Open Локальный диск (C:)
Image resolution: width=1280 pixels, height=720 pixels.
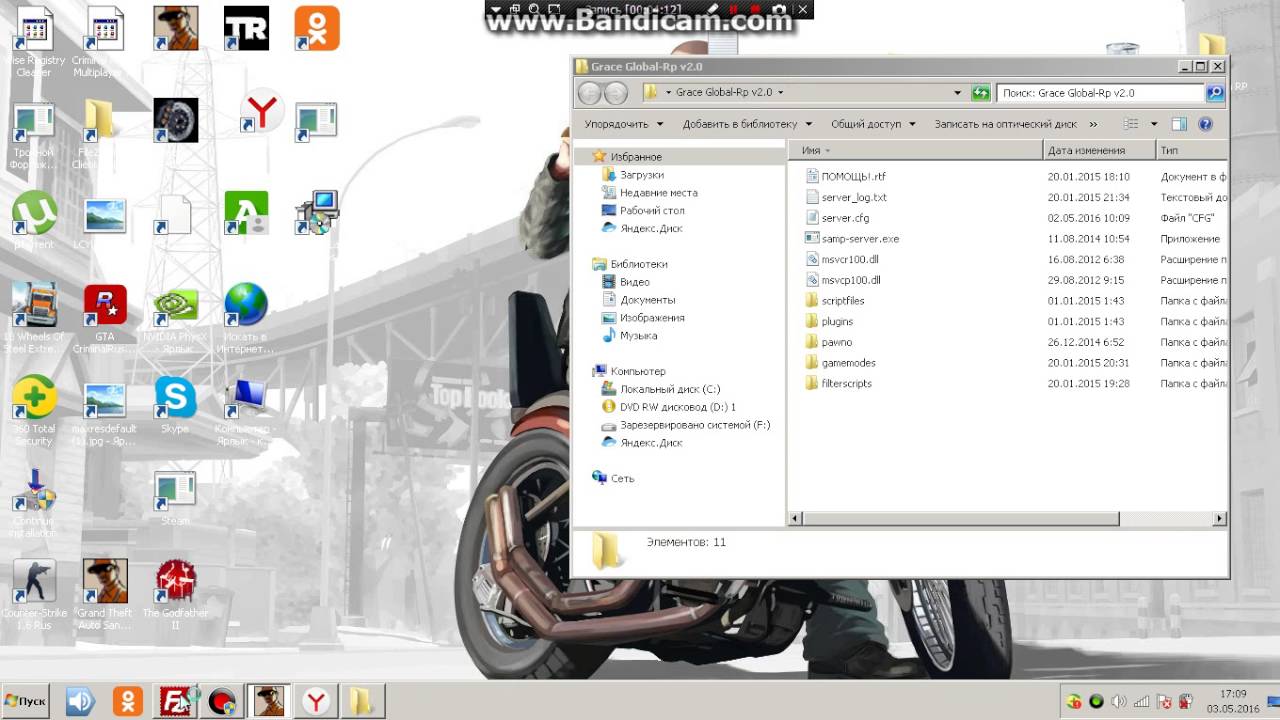[x=660, y=389]
